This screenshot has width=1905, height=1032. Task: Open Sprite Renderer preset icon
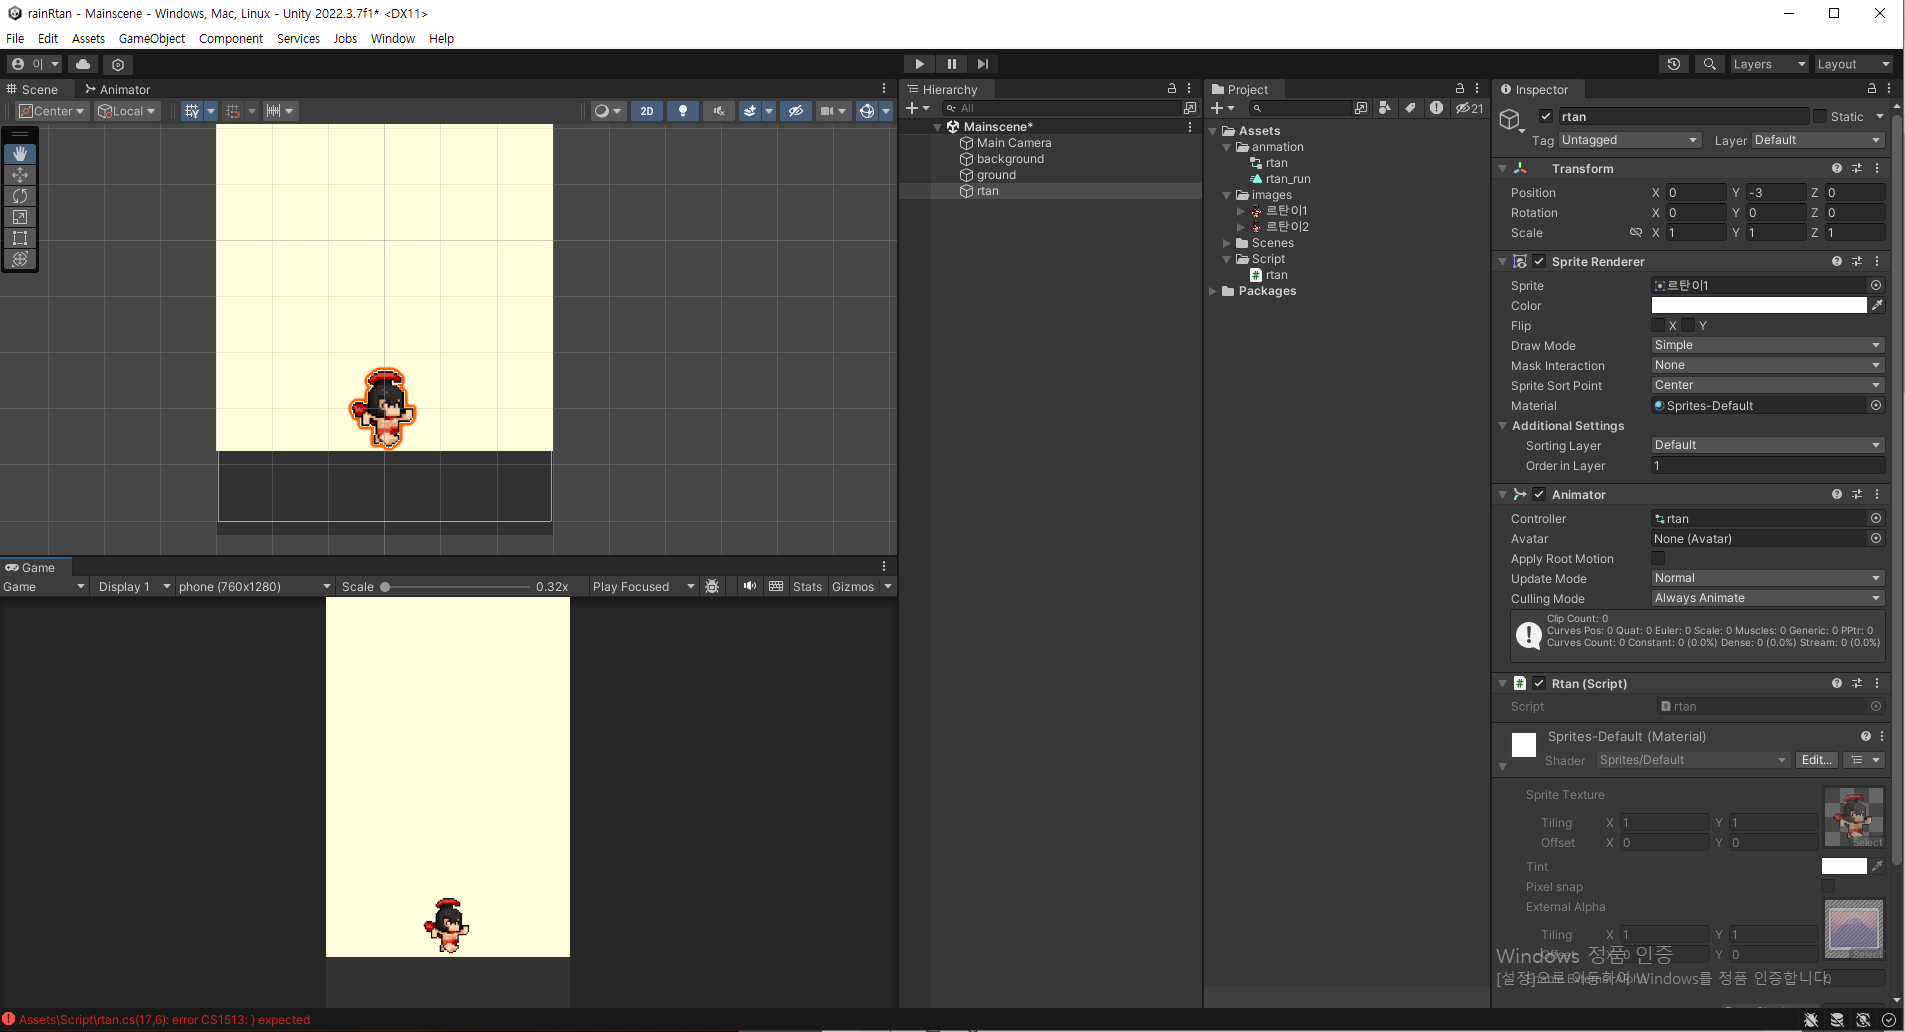(1857, 262)
